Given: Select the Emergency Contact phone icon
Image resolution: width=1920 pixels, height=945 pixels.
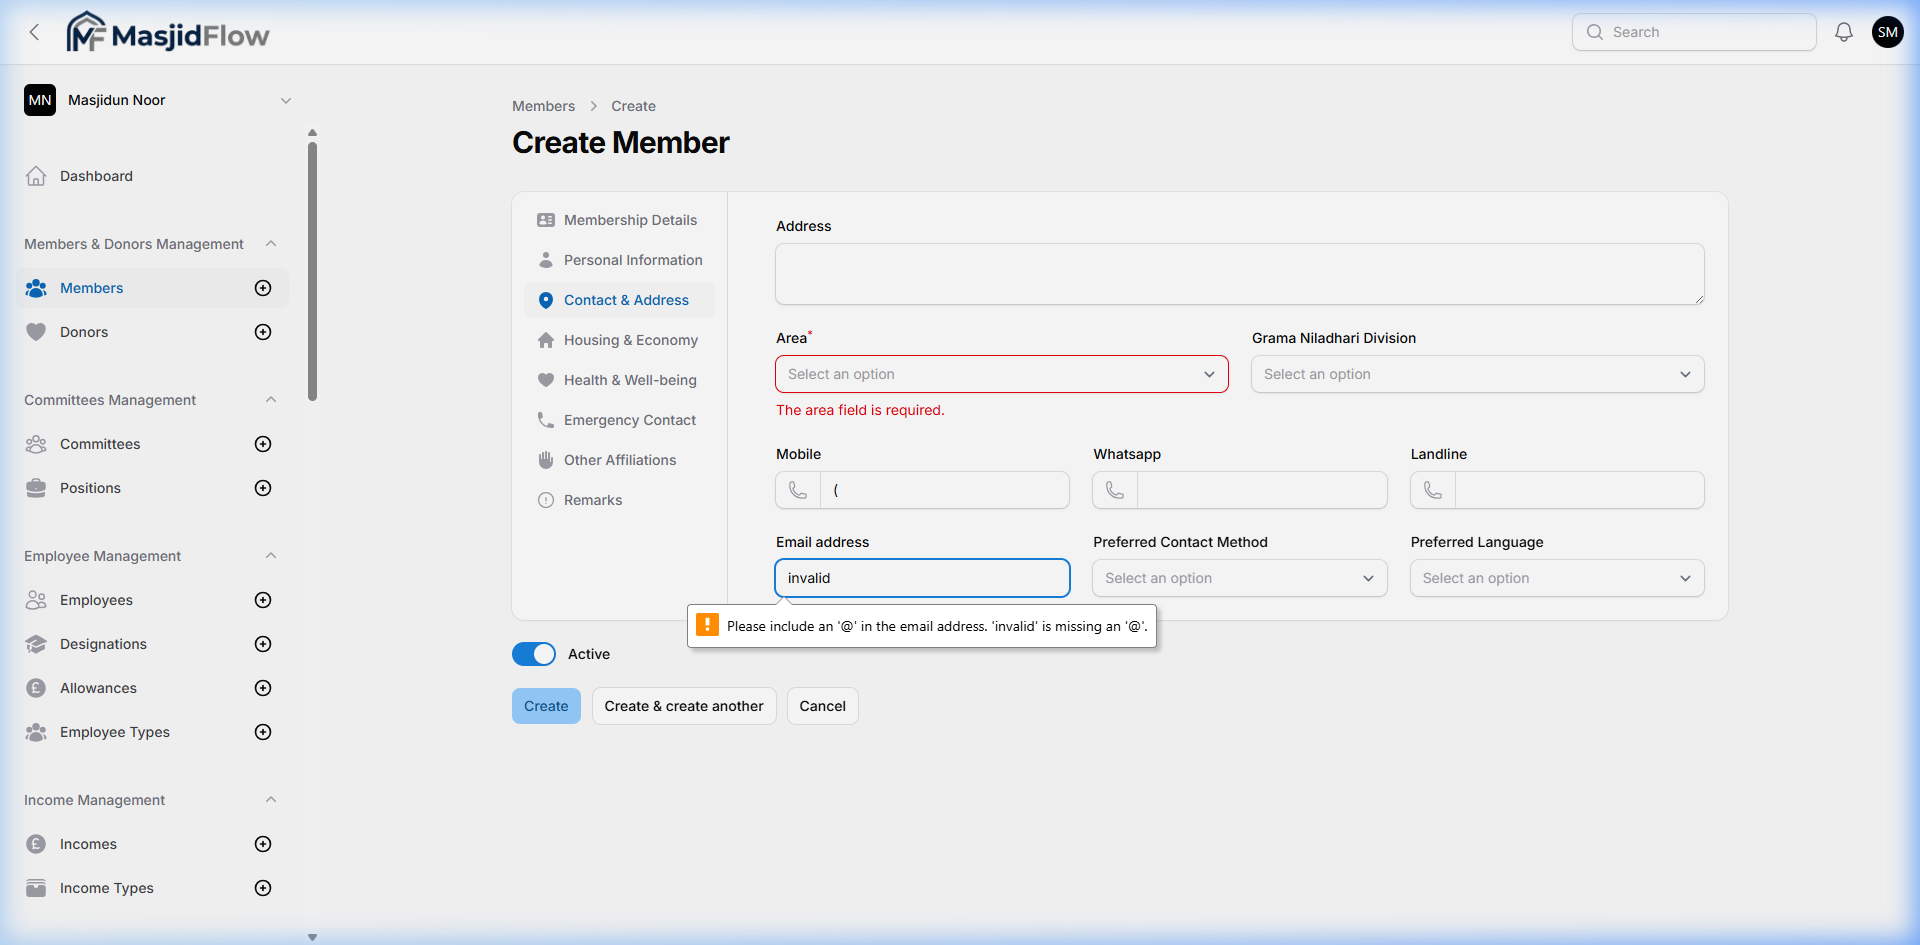Looking at the screenshot, I should tap(545, 420).
